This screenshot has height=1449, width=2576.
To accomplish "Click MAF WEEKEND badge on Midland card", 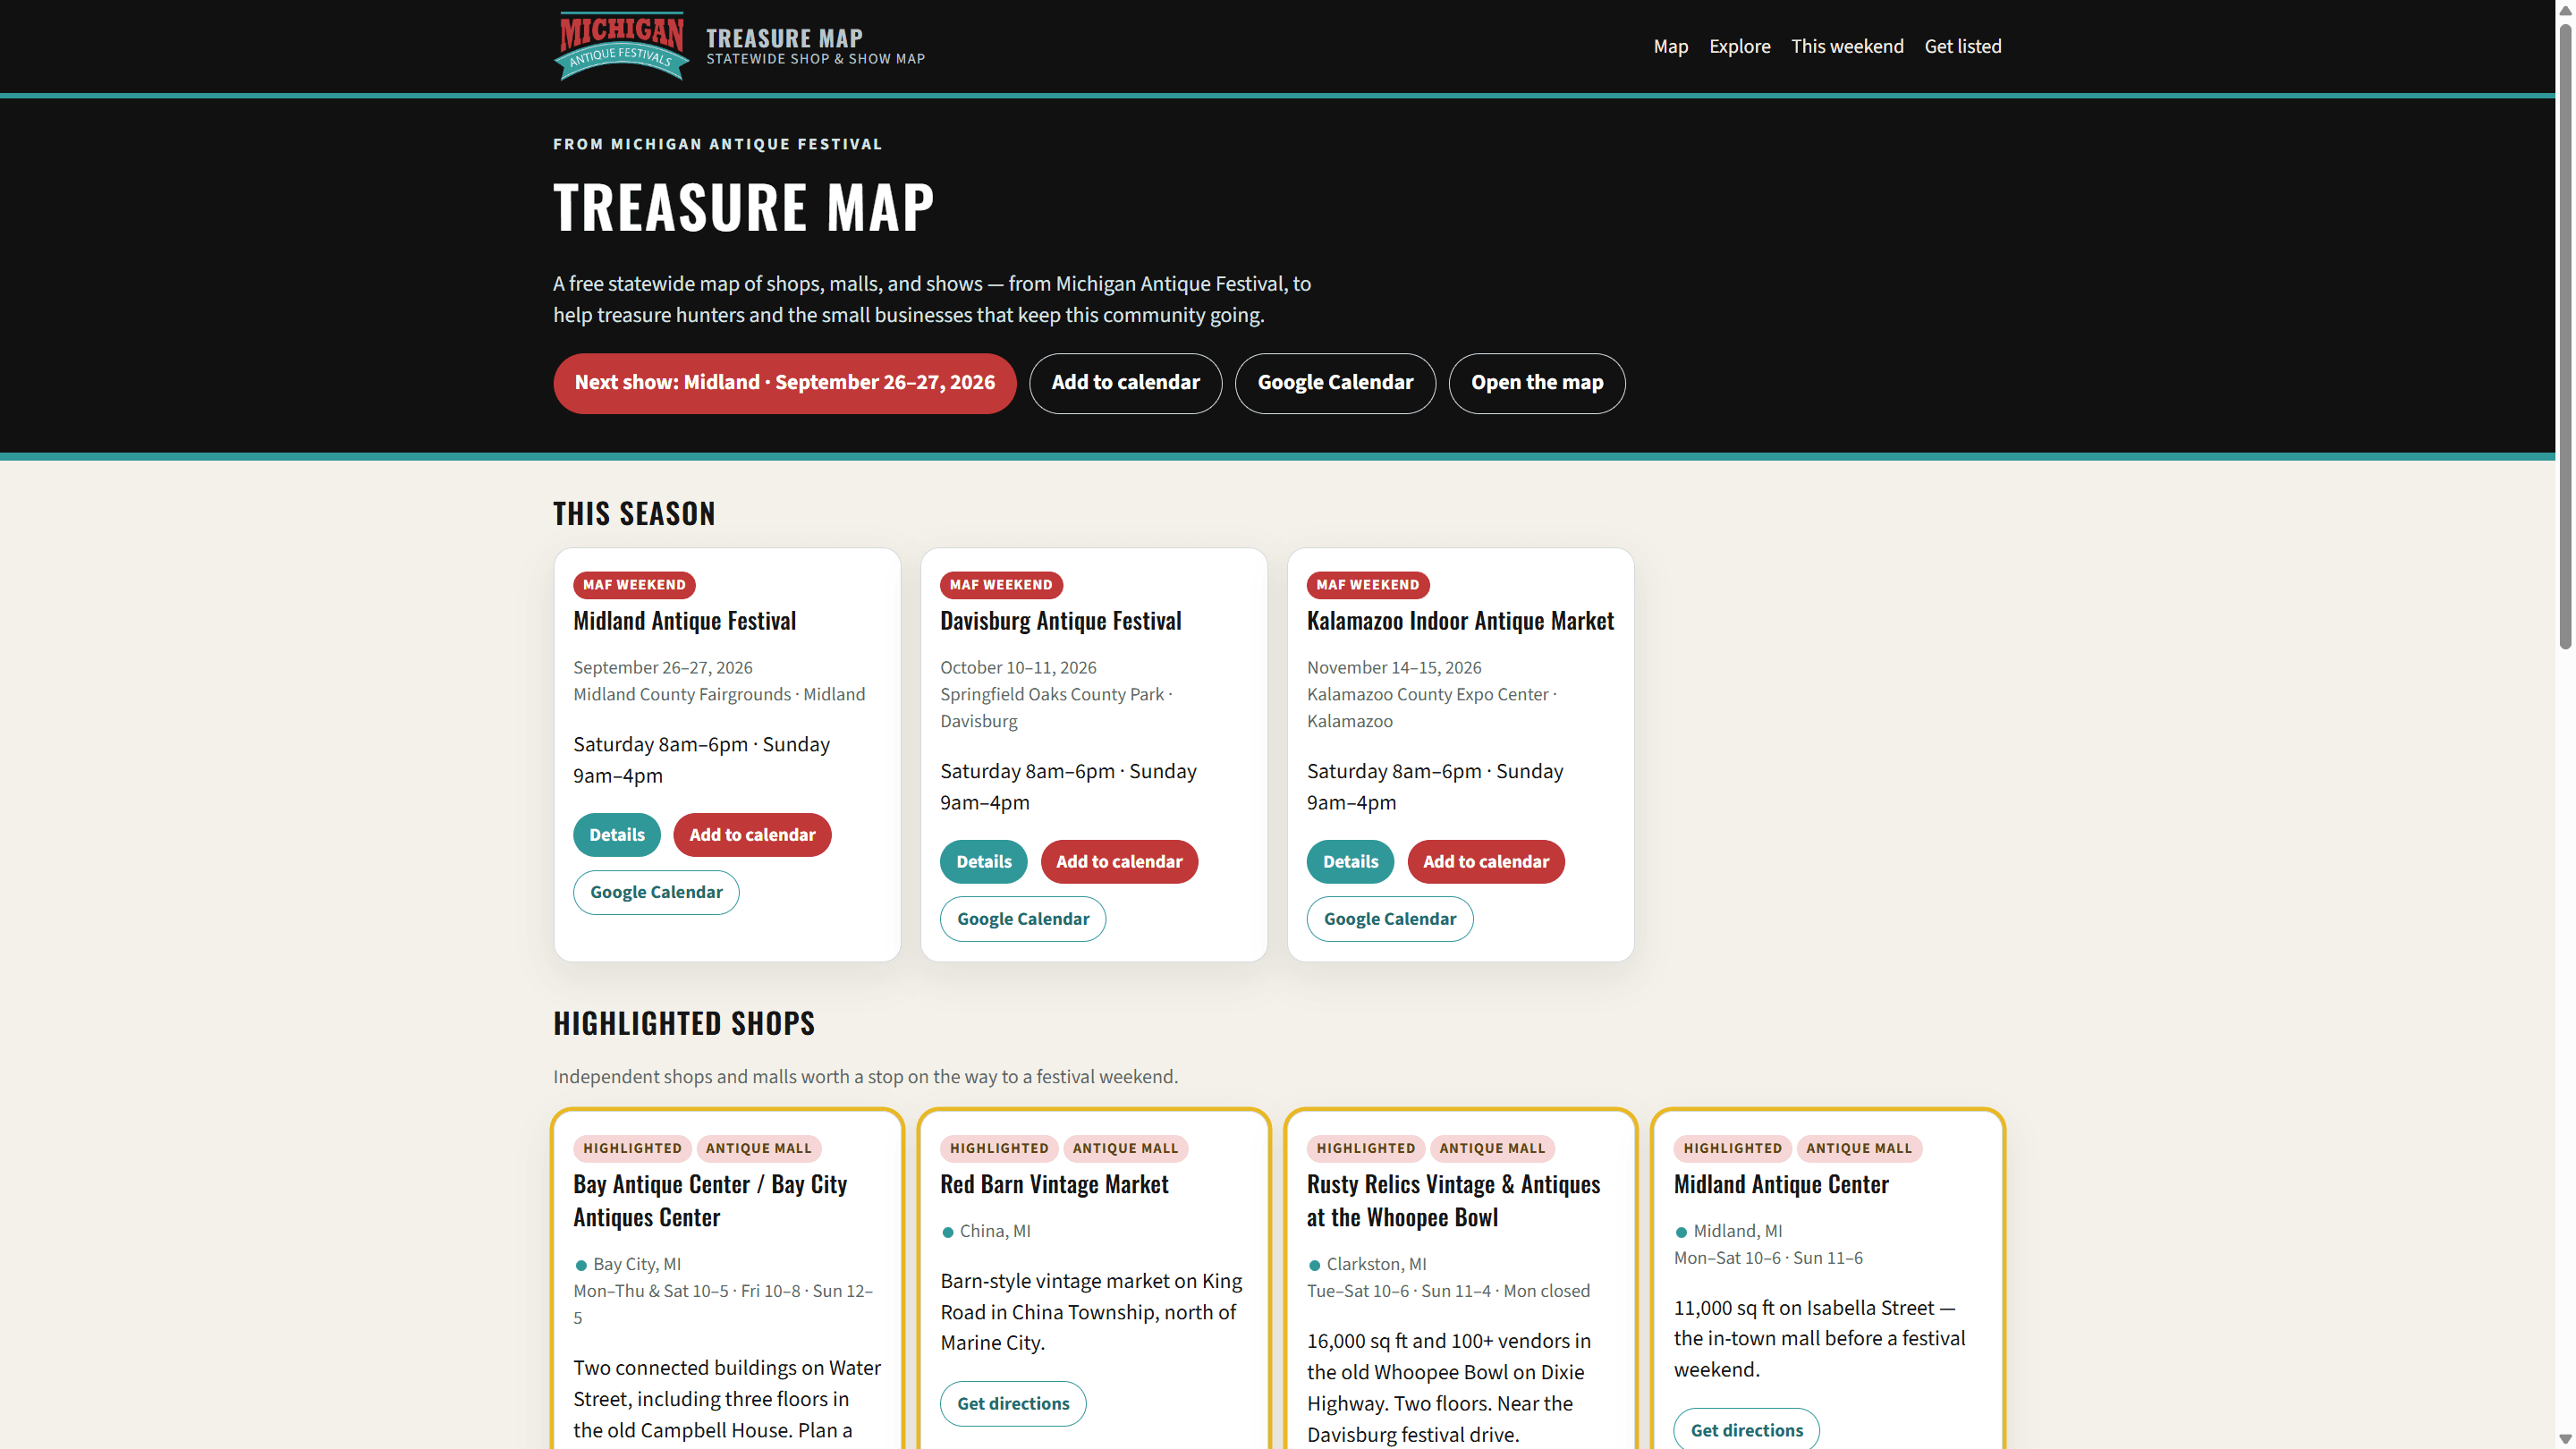I will [634, 585].
